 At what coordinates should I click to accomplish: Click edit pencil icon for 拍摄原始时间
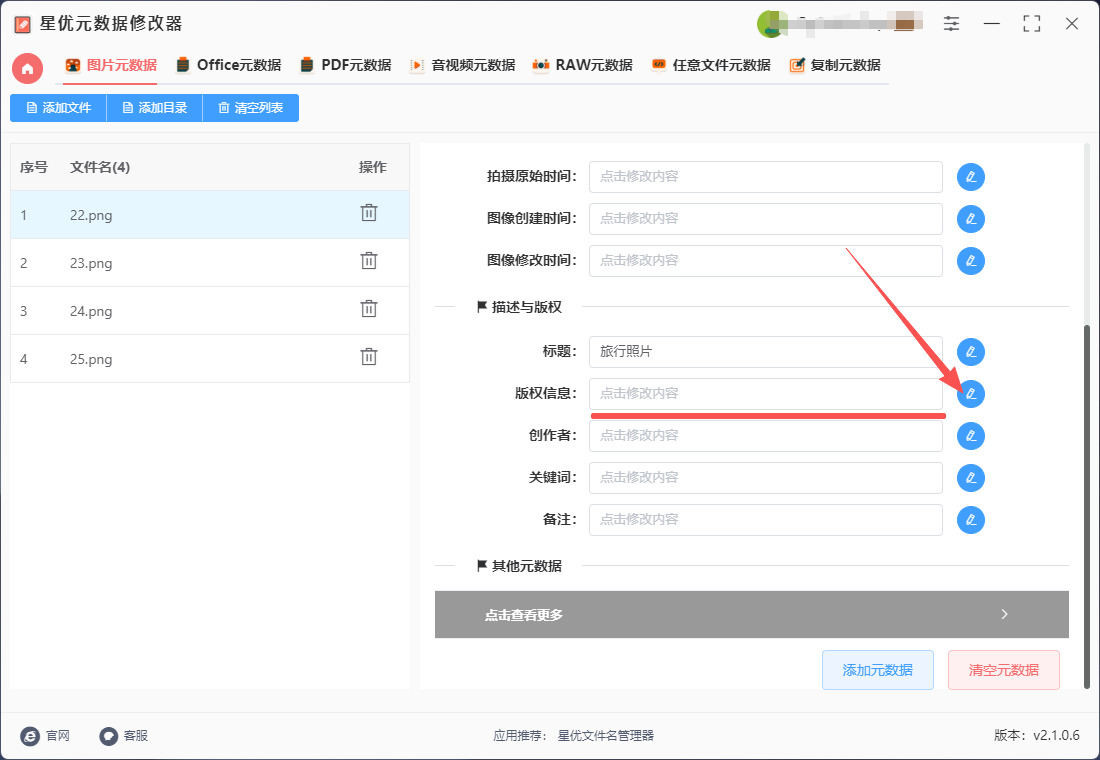click(971, 177)
